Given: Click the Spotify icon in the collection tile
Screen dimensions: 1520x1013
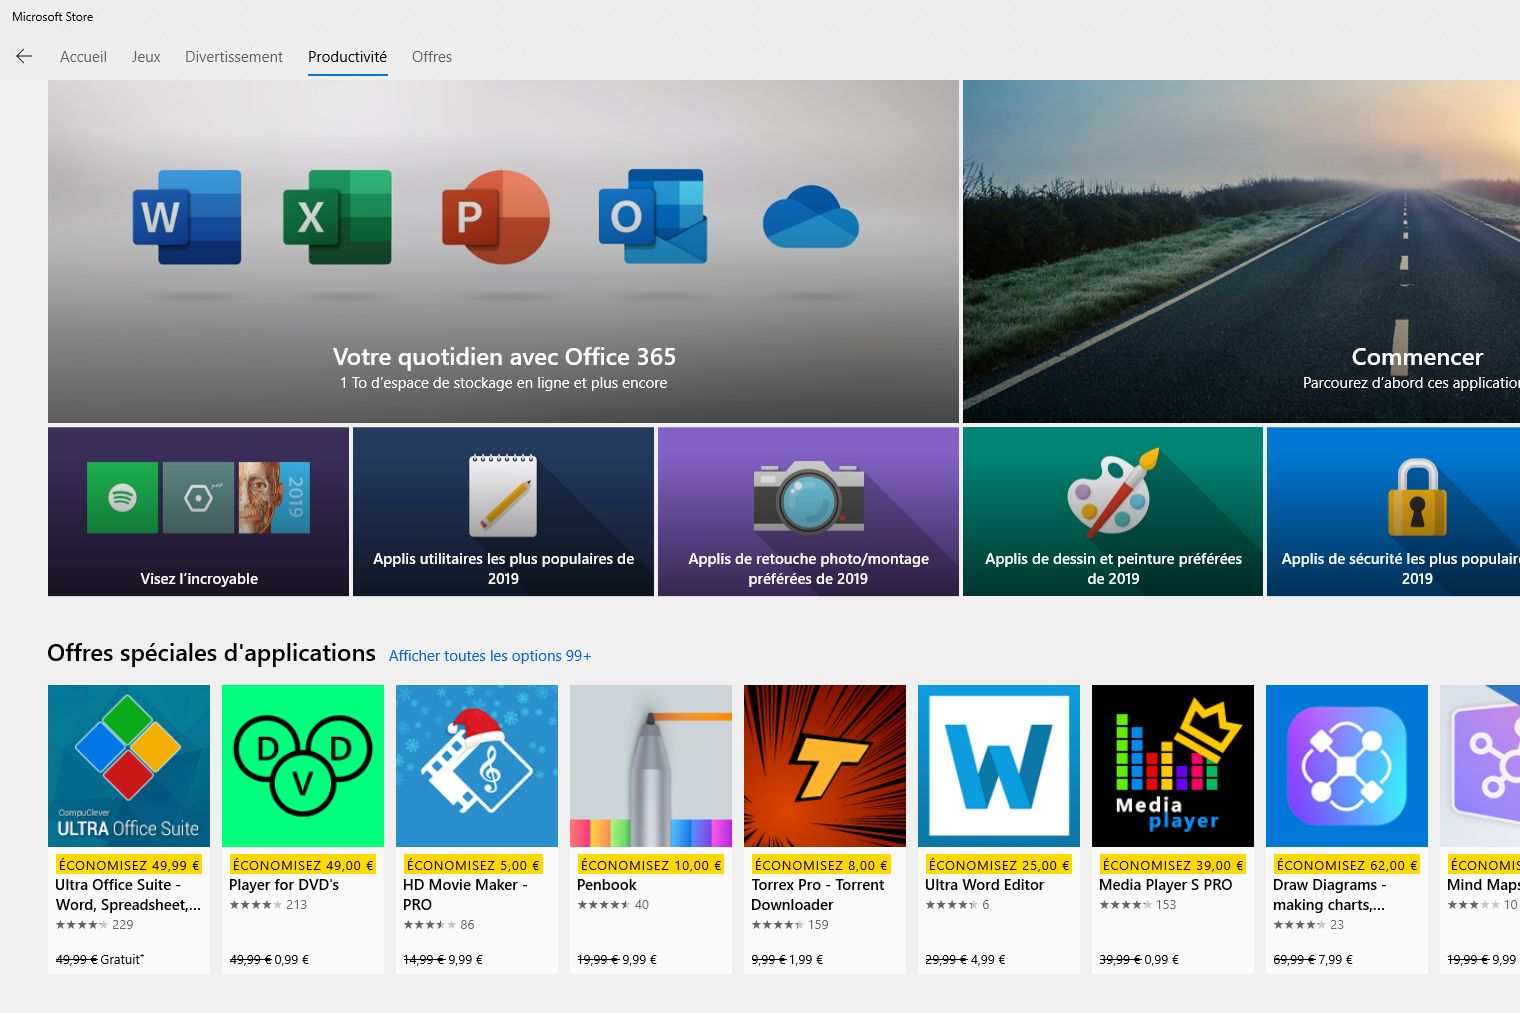Looking at the screenshot, I should point(122,497).
